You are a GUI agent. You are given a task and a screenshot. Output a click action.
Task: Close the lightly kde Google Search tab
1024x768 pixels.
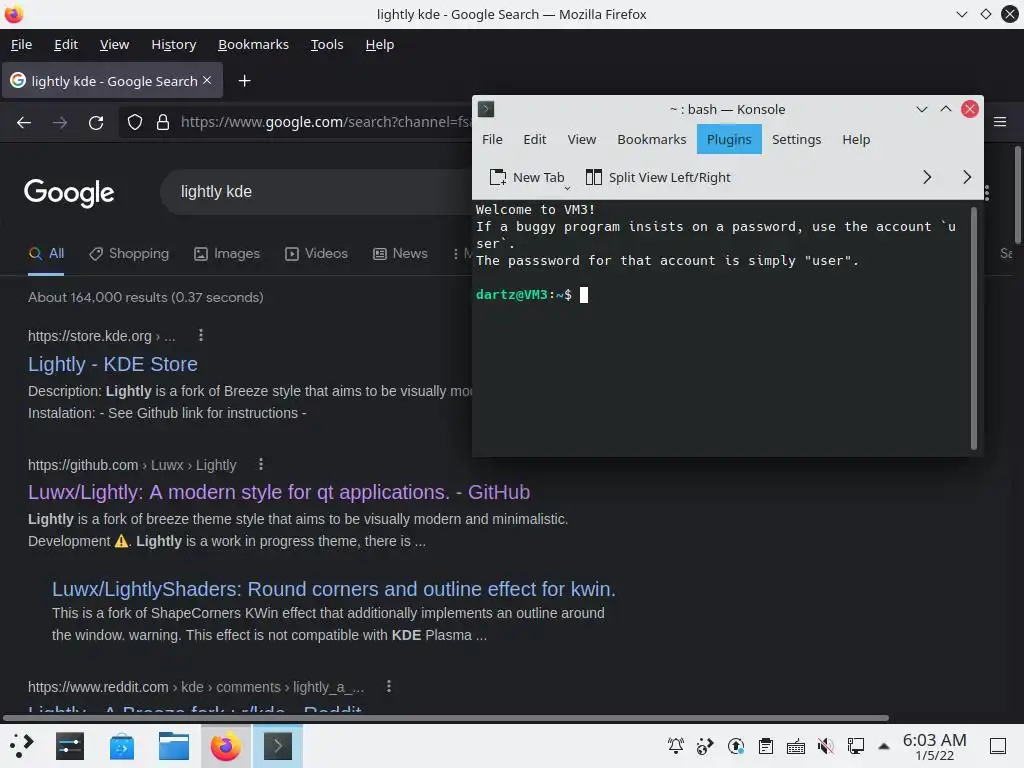coord(207,80)
